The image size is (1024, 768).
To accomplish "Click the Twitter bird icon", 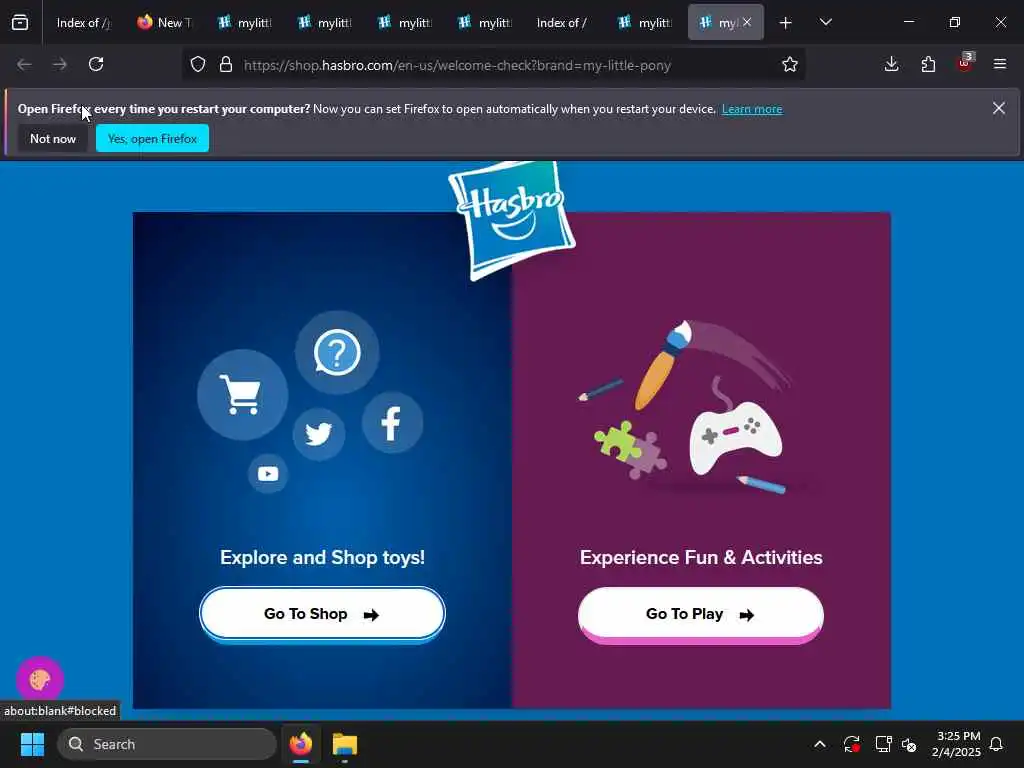I will pos(319,434).
